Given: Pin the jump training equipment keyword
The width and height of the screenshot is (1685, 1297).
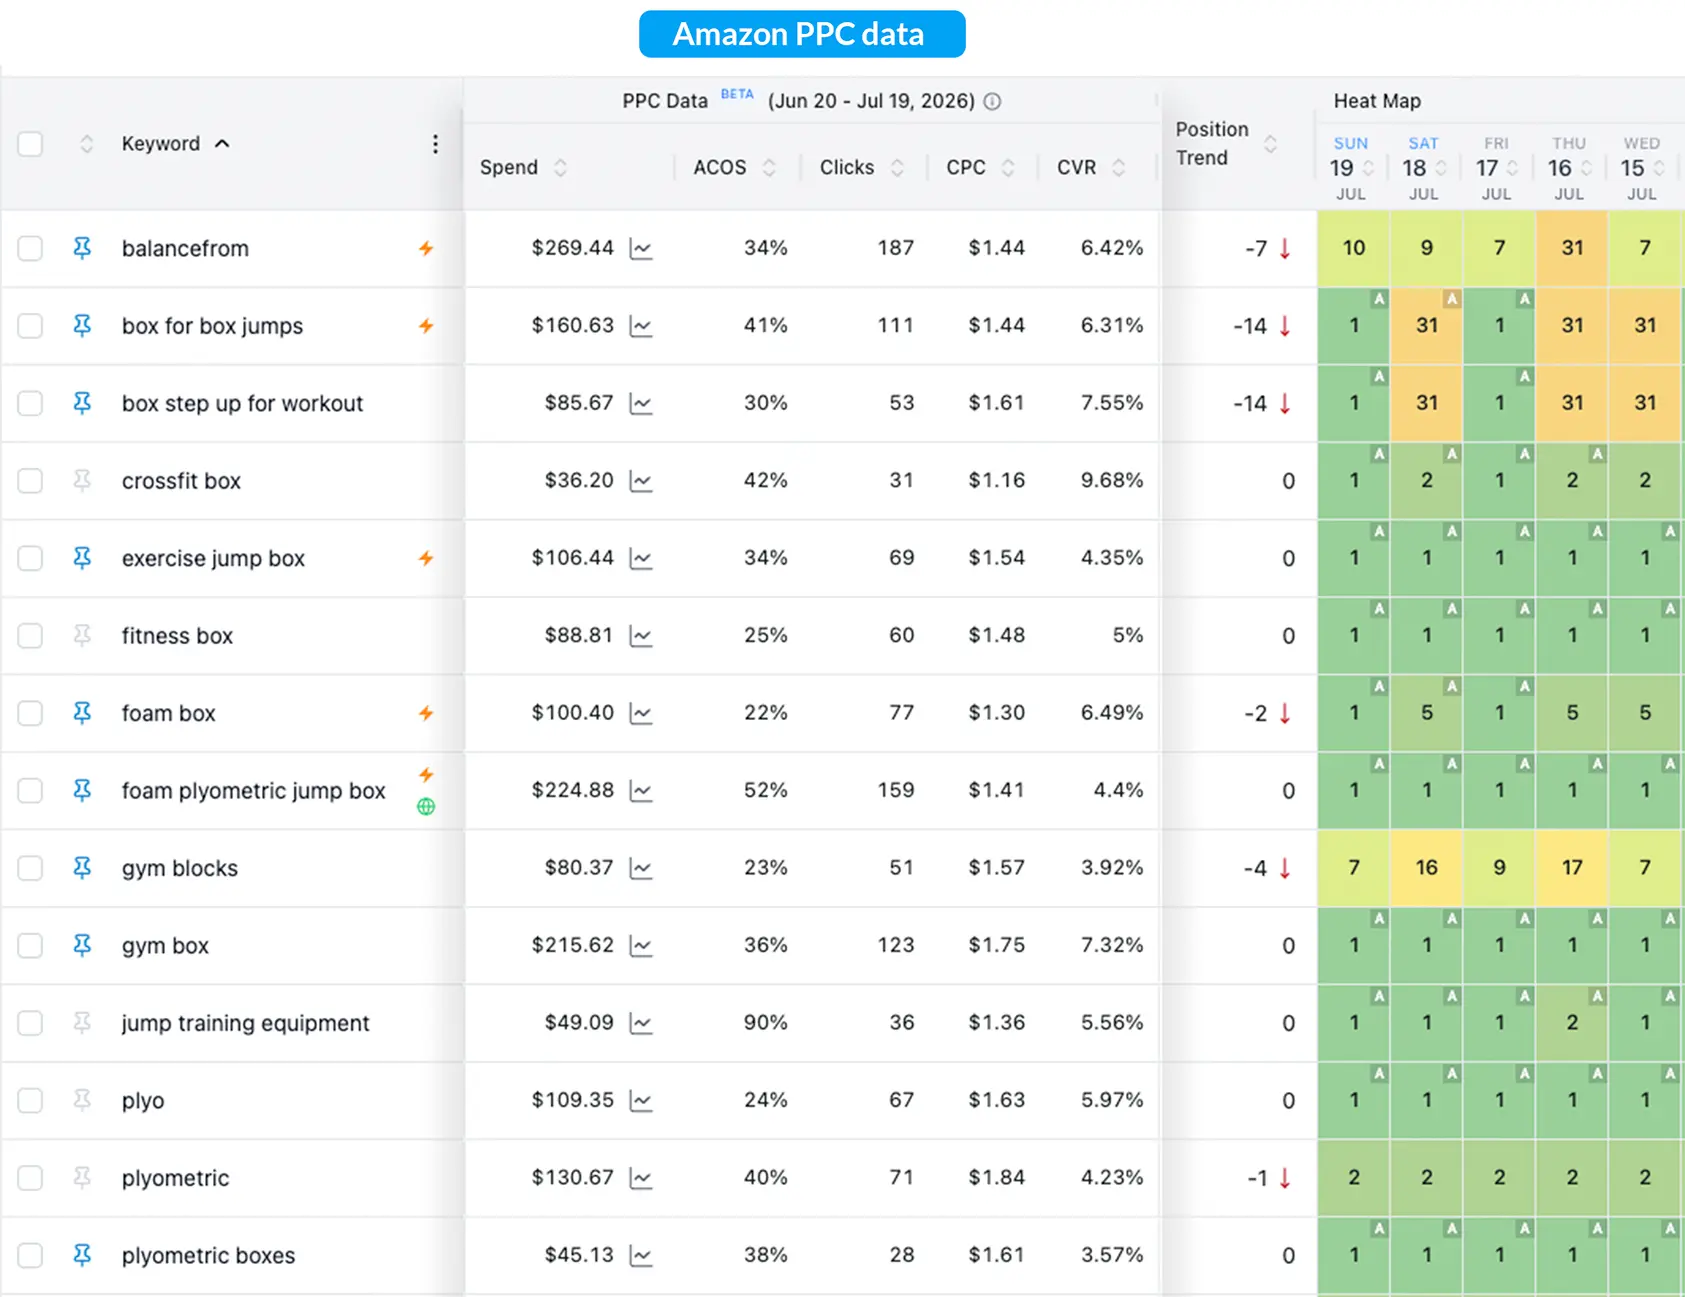Looking at the screenshot, I should 82,1023.
